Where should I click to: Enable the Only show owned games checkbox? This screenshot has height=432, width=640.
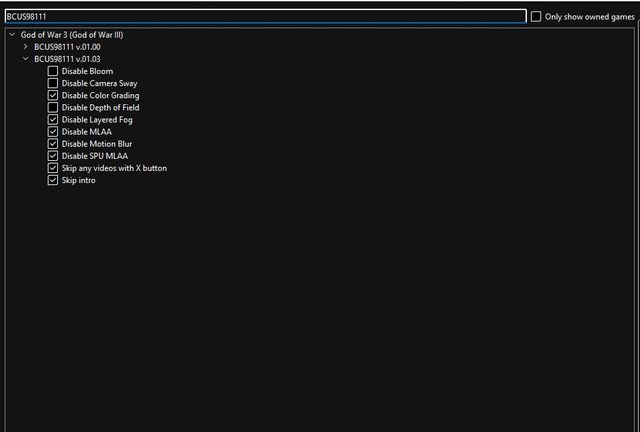(536, 17)
